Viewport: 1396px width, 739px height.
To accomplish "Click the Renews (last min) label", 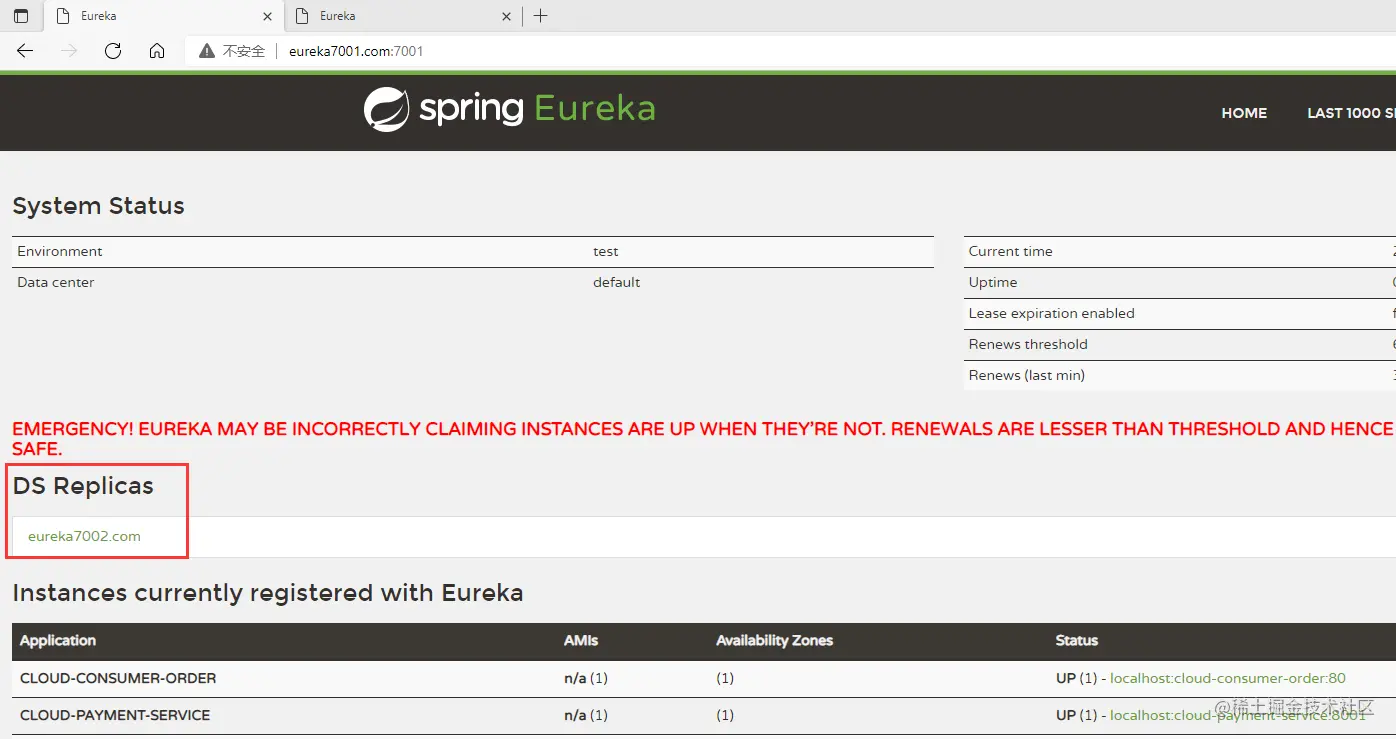I will (x=1026, y=375).
